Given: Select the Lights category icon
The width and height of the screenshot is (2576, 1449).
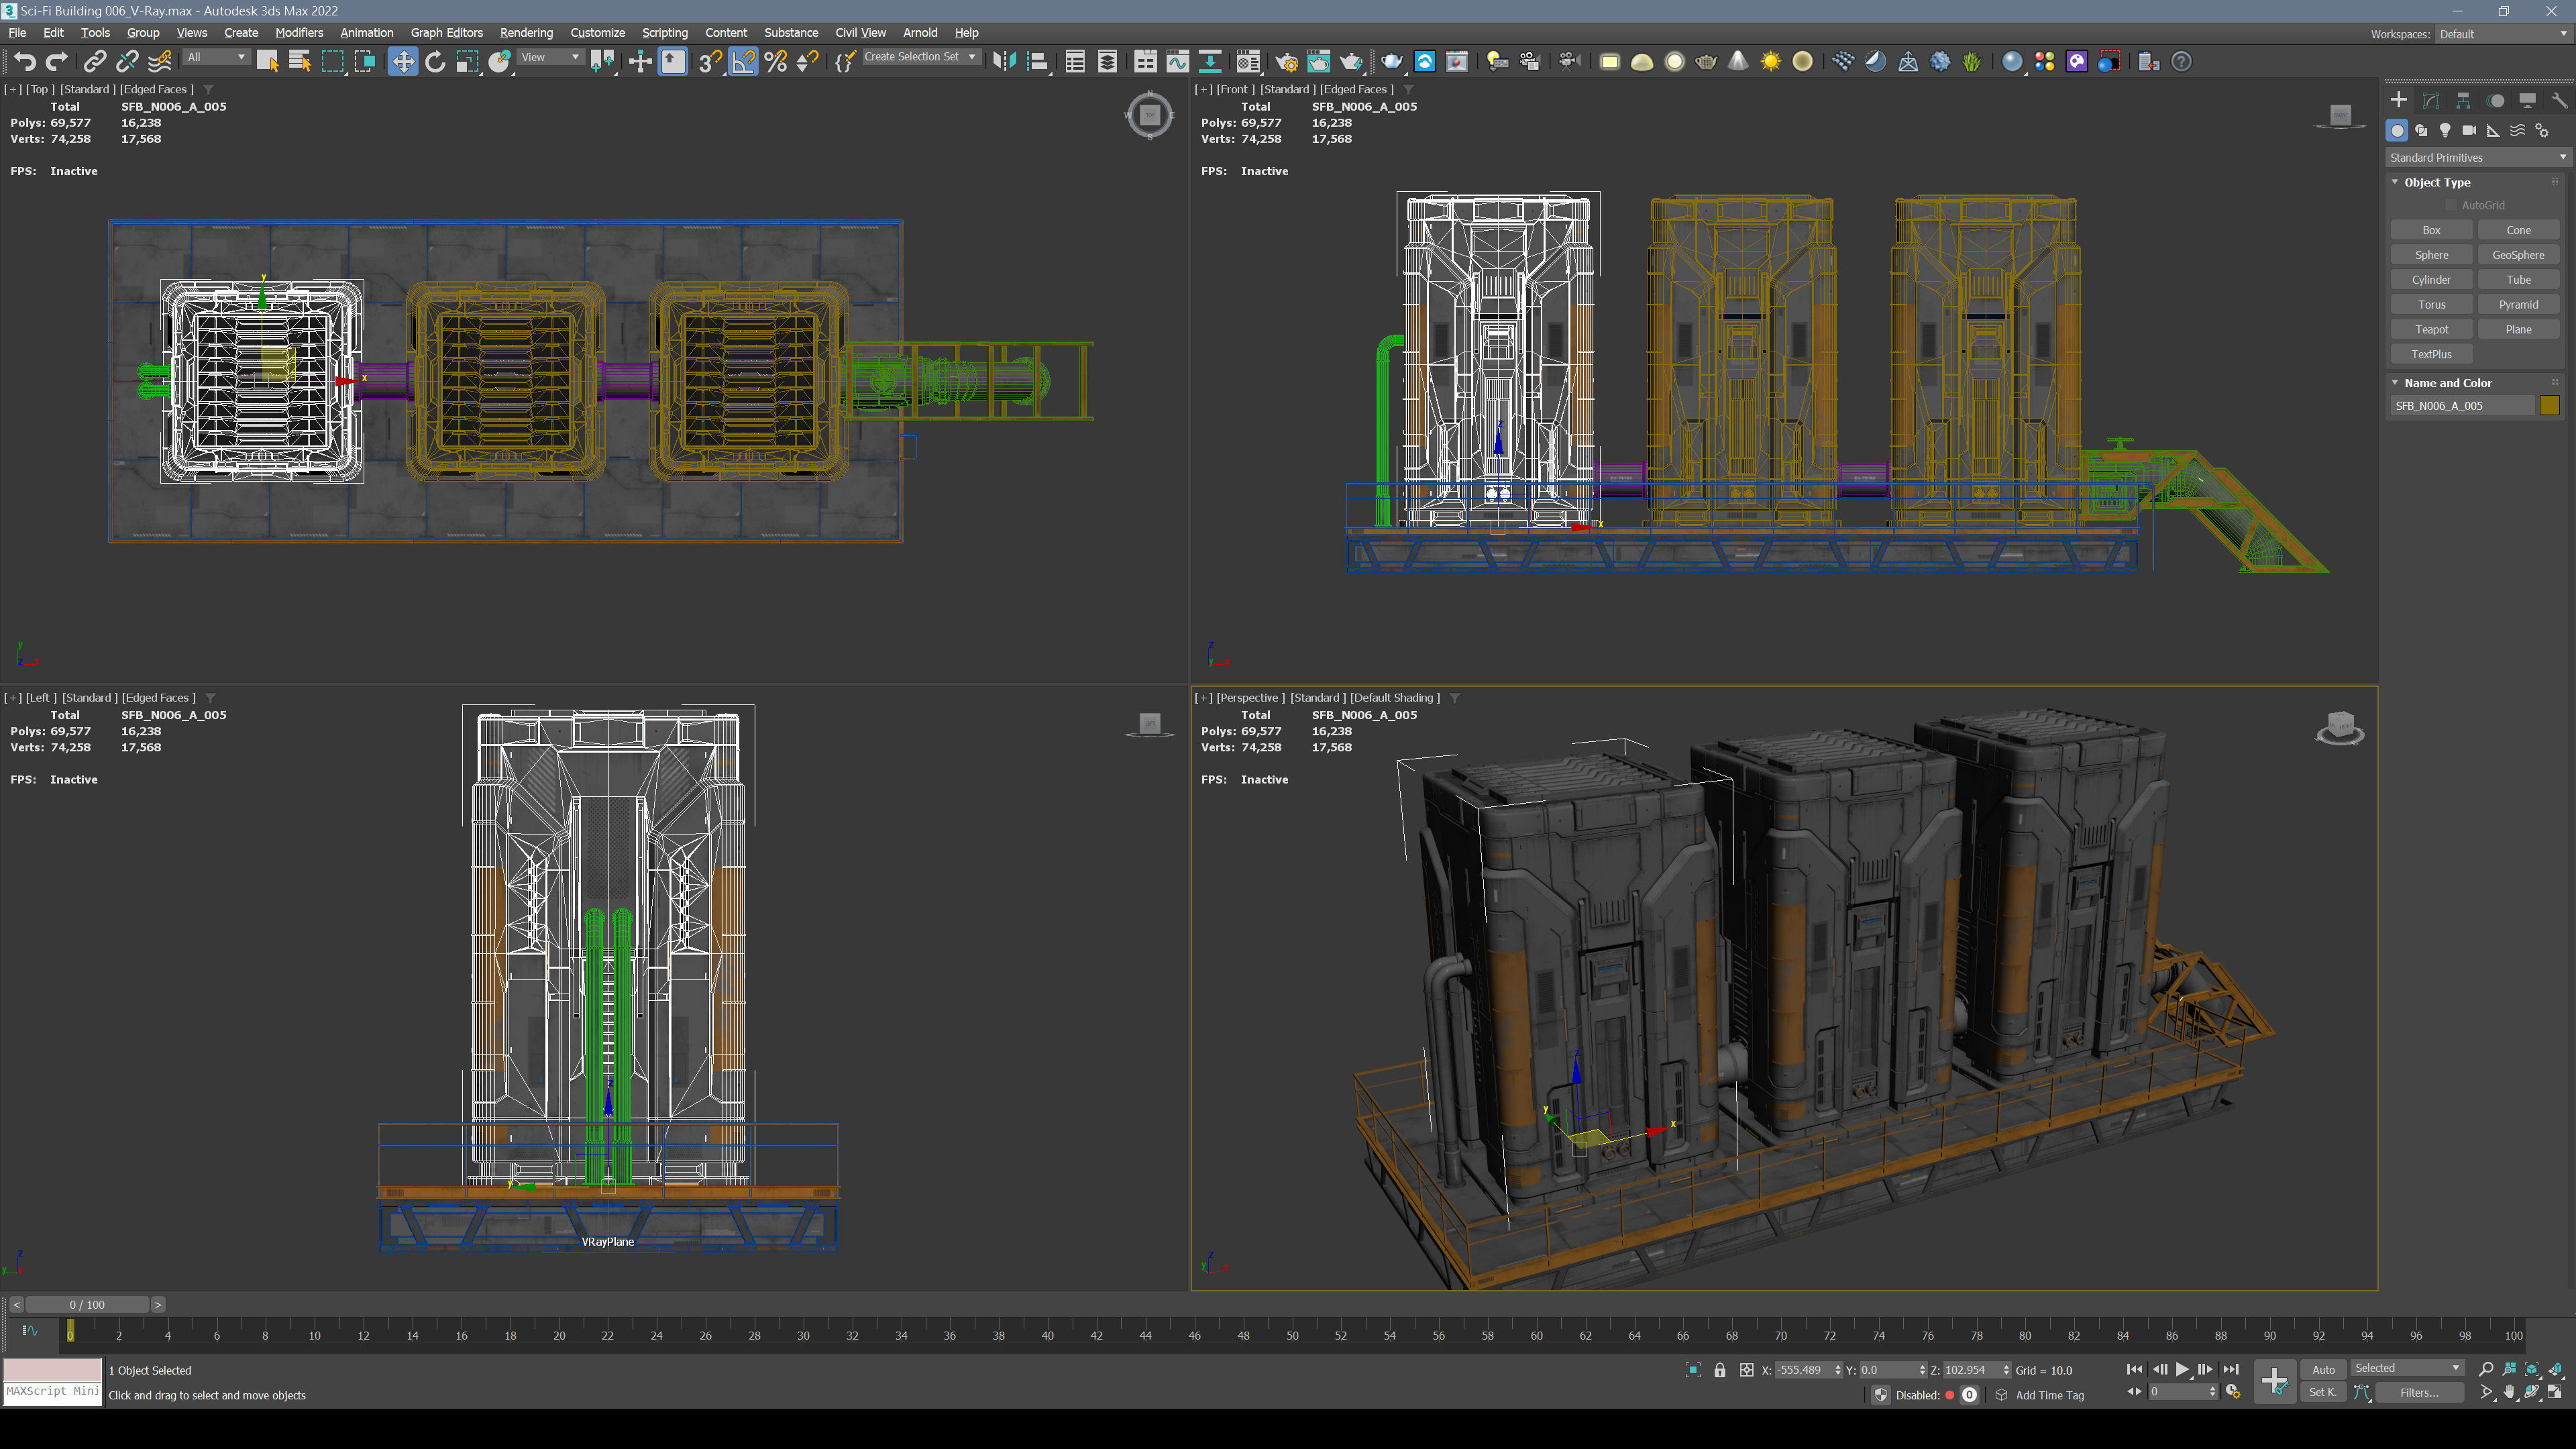Looking at the screenshot, I should [x=2445, y=130].
